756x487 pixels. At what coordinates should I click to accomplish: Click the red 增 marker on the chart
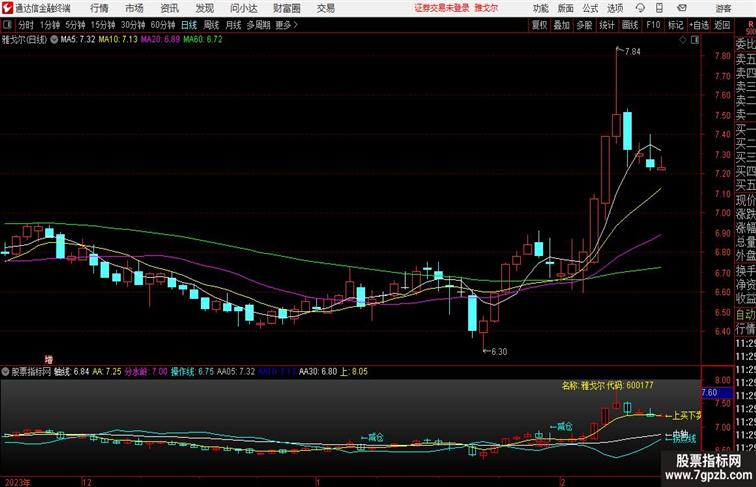click(x=49, y=360)
